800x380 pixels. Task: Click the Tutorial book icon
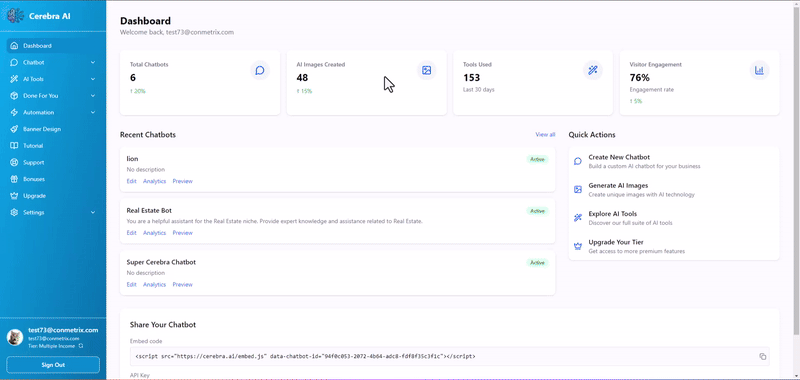[x=14, y=146]
